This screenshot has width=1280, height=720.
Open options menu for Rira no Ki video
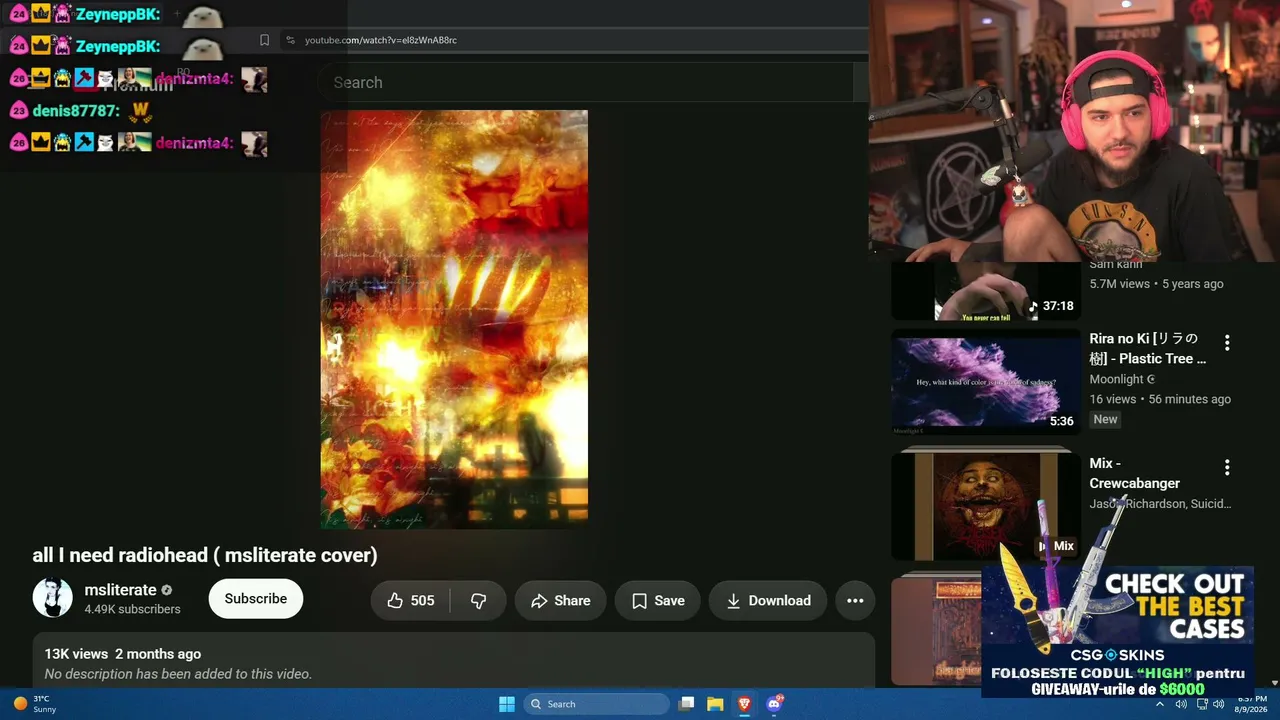point(1227,343)
